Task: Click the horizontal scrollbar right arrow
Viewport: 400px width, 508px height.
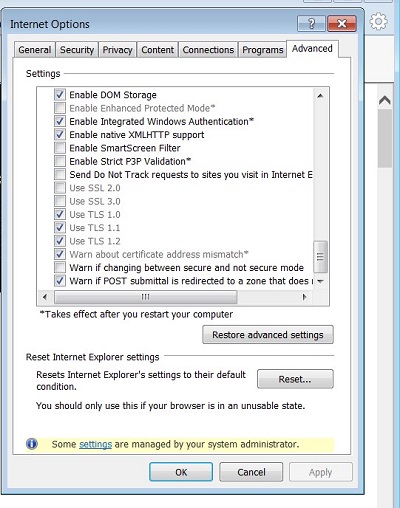Action: point(304,297)
